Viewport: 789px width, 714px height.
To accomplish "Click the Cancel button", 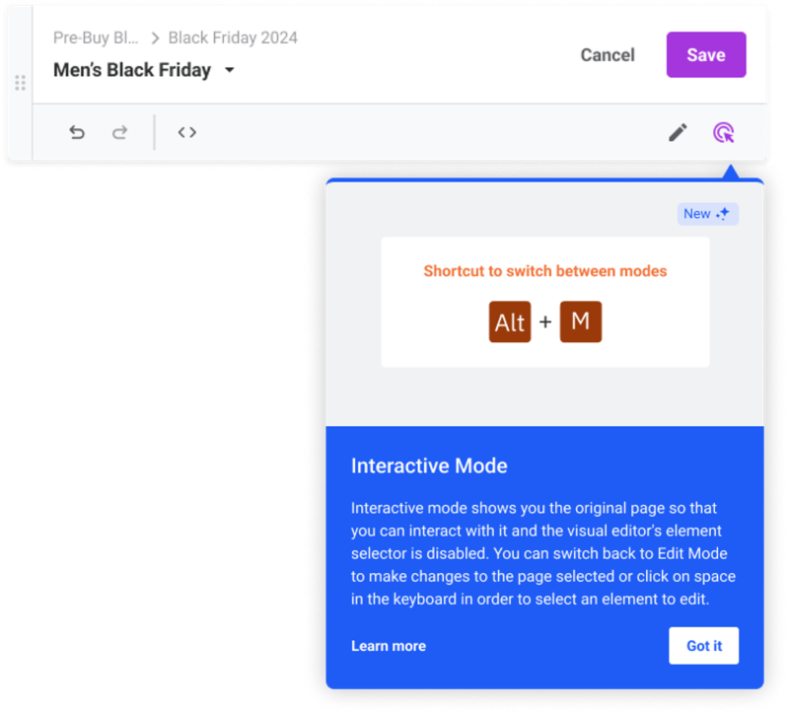I will tap(607, 55).
